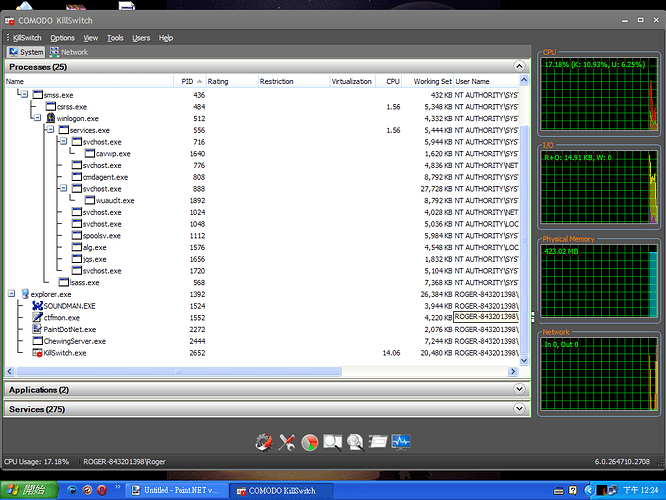Click the horizontal scroll right arrow

coord(513,371)
